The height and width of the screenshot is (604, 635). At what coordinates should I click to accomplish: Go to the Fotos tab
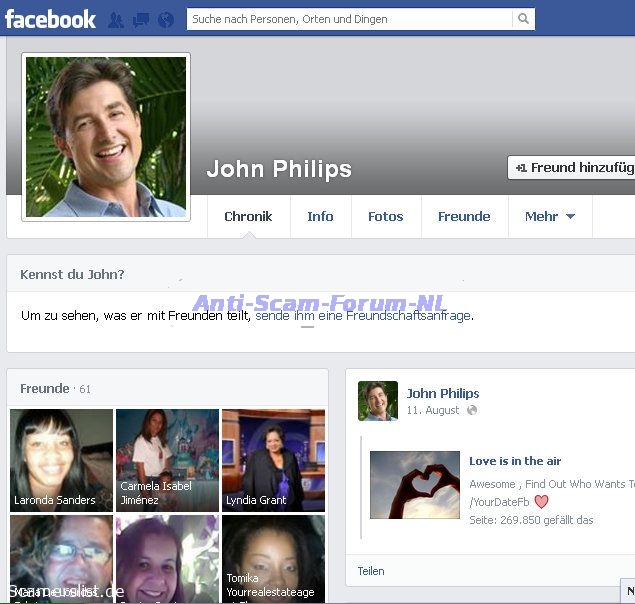tap(385, 216)
